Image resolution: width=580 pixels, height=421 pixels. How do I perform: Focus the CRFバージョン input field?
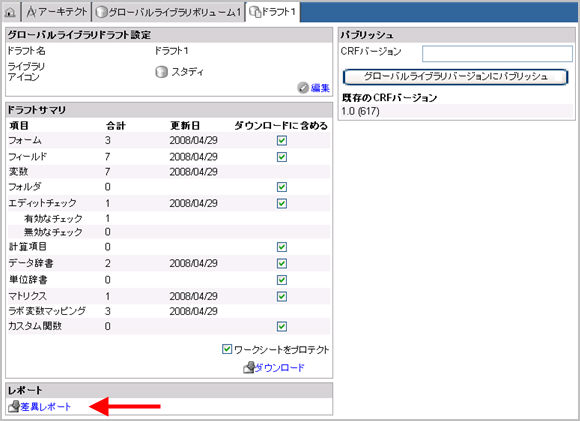pyautogui.click(x=497, y=54)
